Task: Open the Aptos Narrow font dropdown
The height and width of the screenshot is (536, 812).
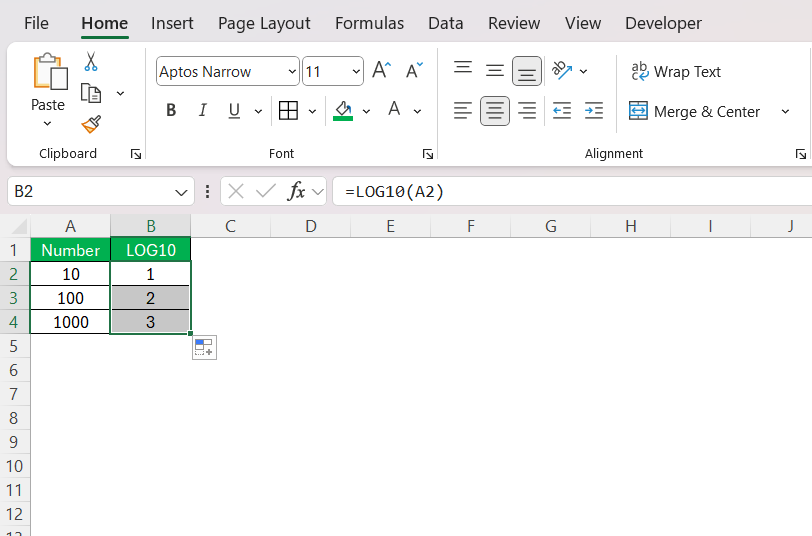Action: (x=293, y=71)
